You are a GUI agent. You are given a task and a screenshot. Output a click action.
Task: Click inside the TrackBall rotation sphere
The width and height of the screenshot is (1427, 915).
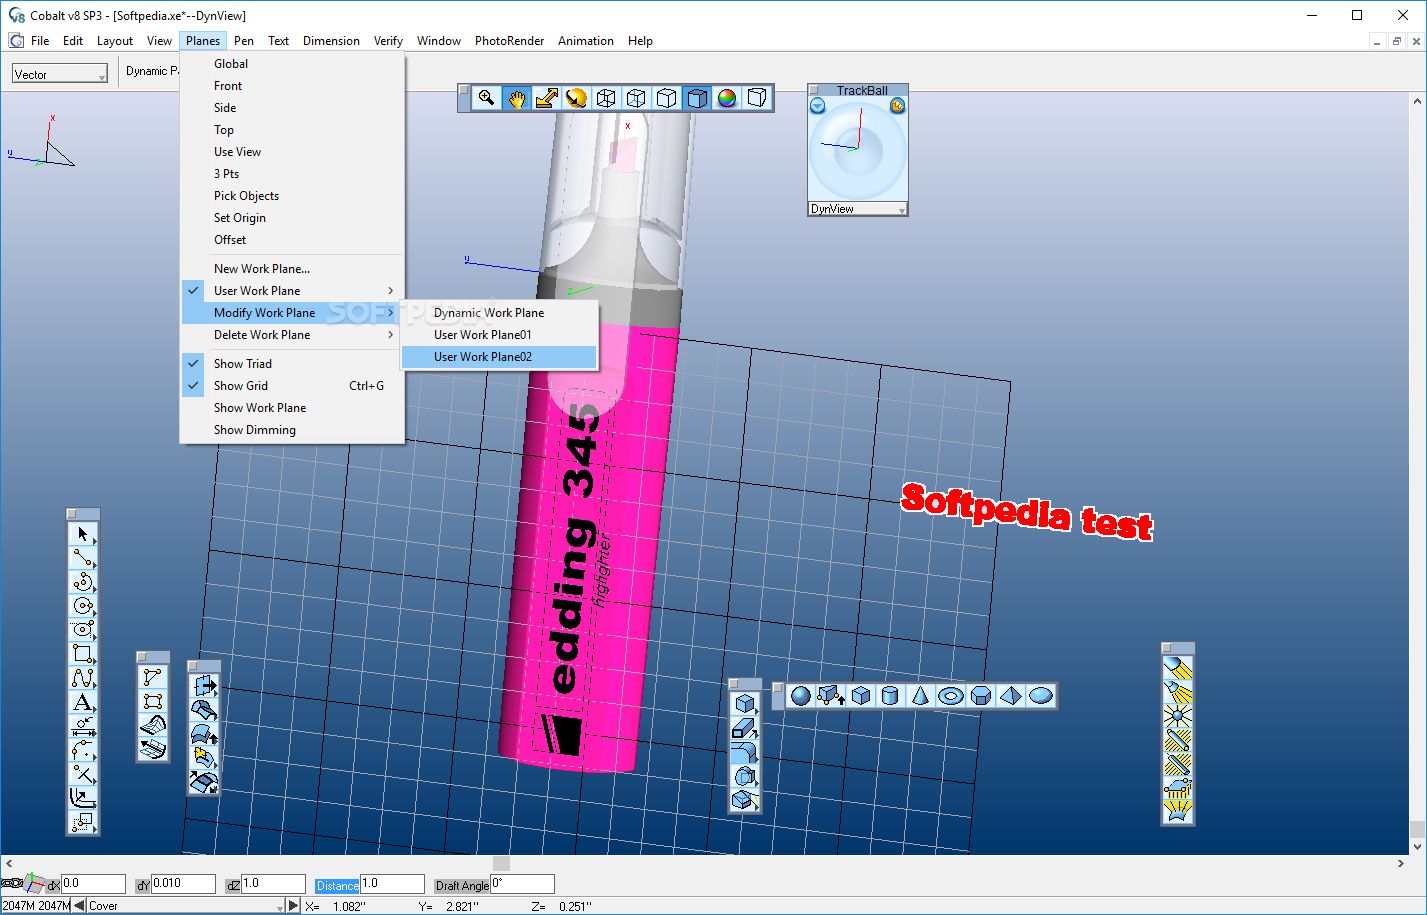(x=858, y=150)
